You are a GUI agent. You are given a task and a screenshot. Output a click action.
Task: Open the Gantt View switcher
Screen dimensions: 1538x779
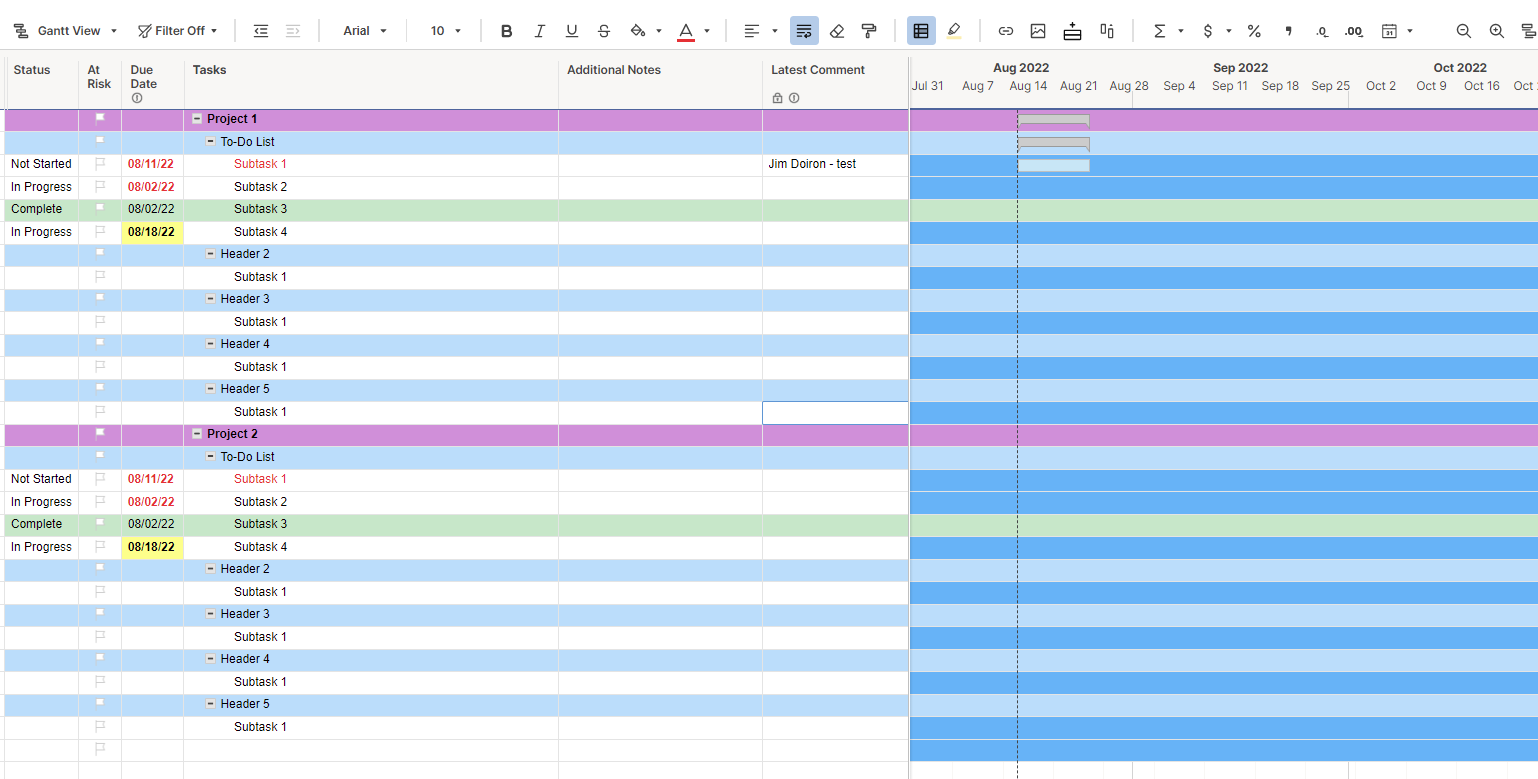(65, 31)
